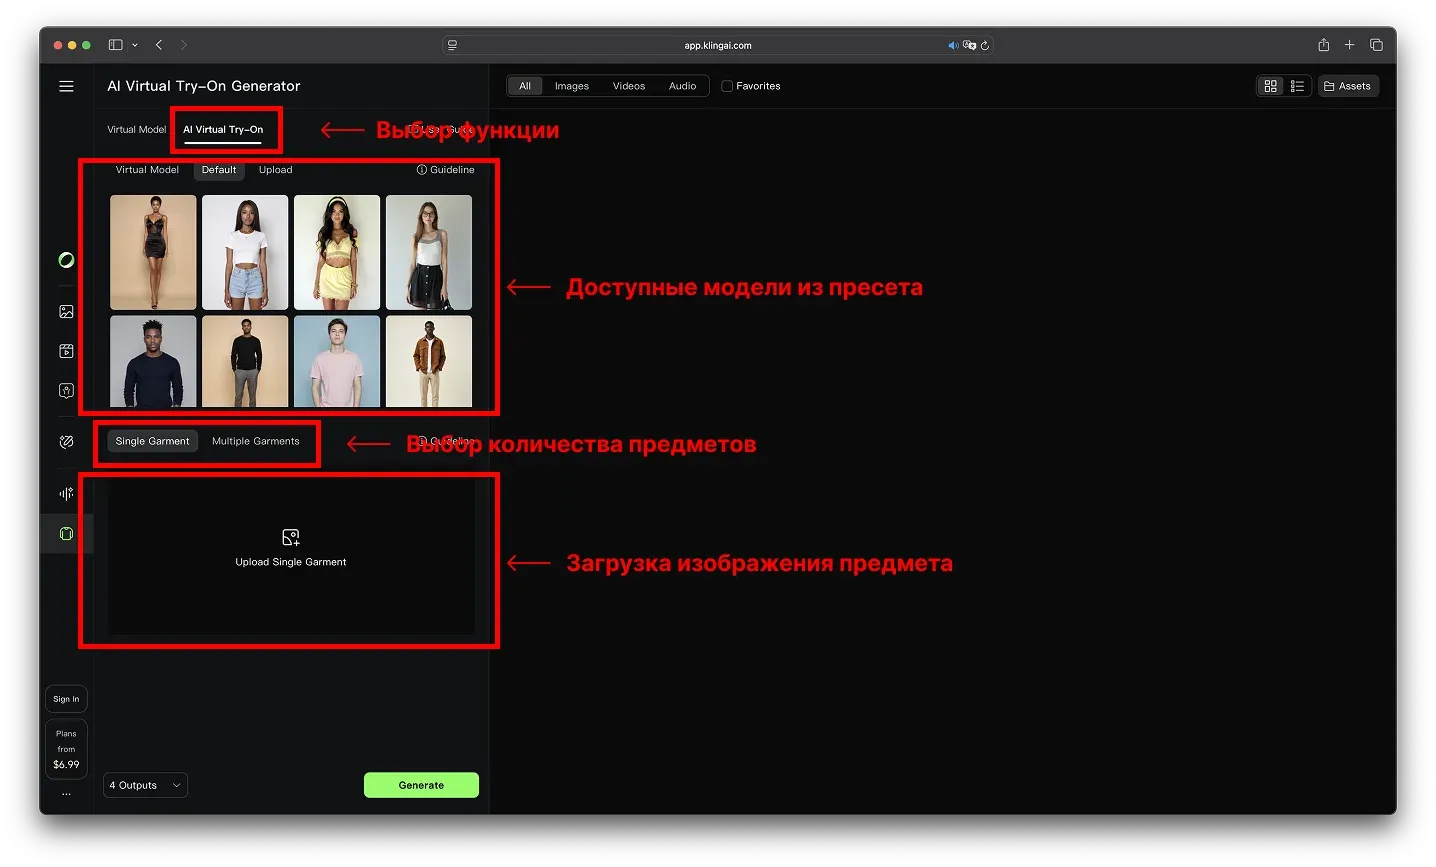Viewport: 1436px width, 867px height.
Task: Open the hamburger menu at the top left
Action: coord(66,86)
